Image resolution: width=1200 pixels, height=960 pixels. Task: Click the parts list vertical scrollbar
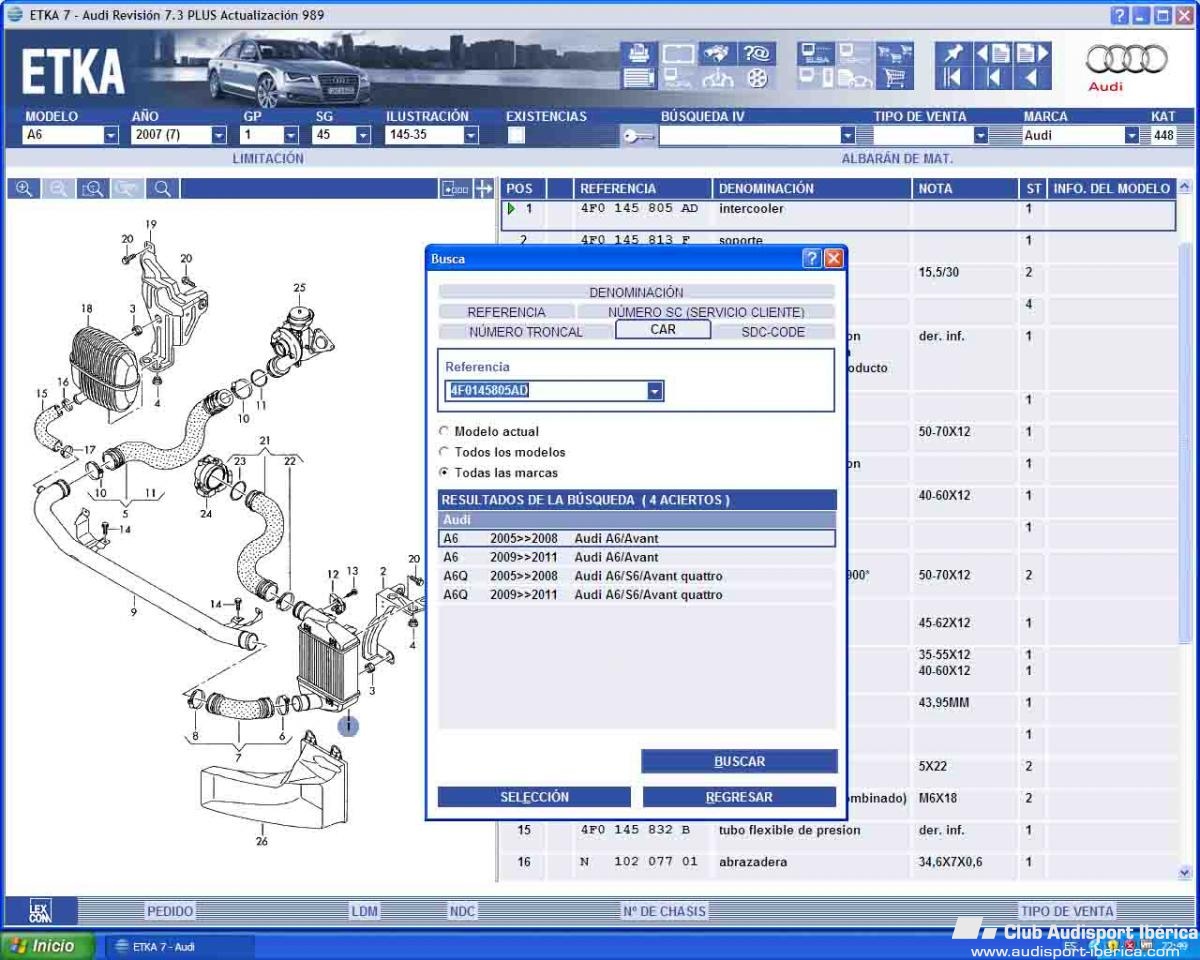point(1185,529)
